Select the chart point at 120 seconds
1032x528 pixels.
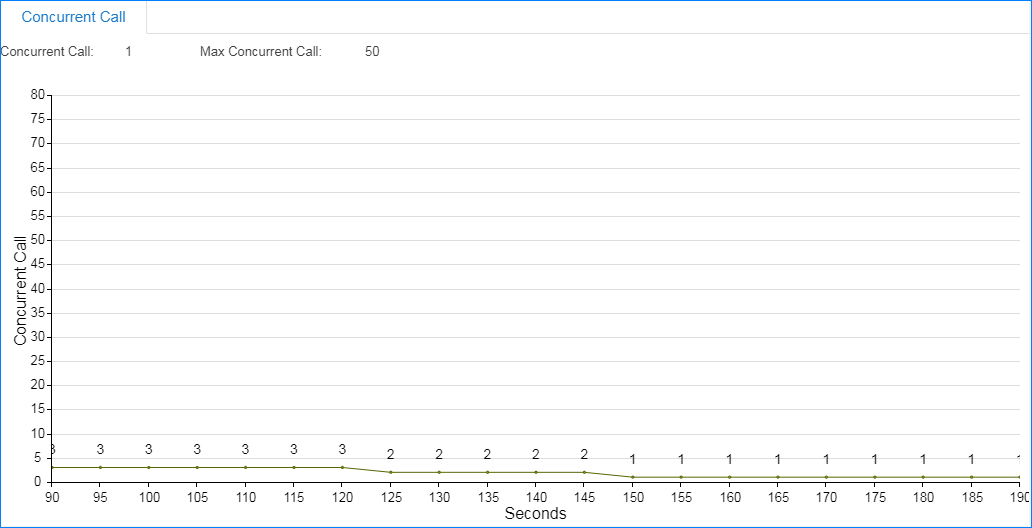(342, 467)
